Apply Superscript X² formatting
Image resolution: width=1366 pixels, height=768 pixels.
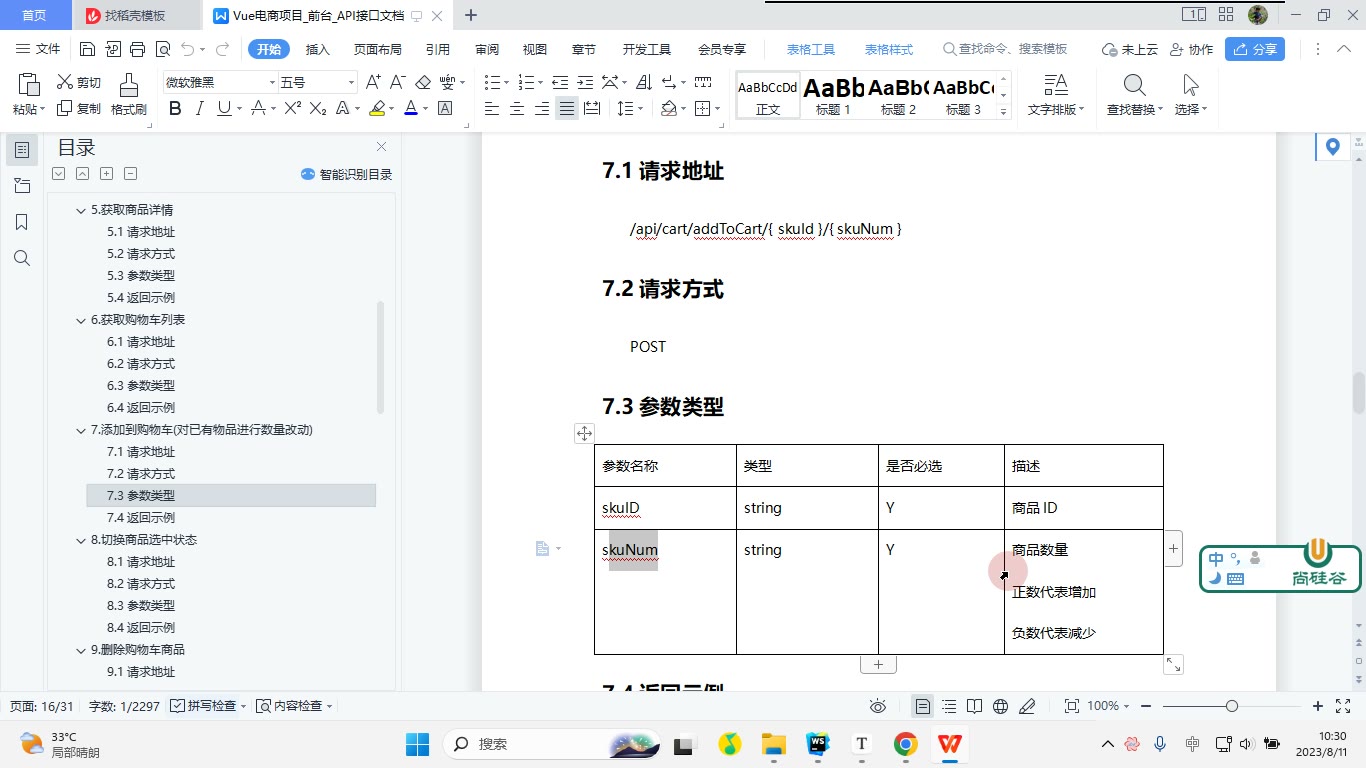click(293, 108)
